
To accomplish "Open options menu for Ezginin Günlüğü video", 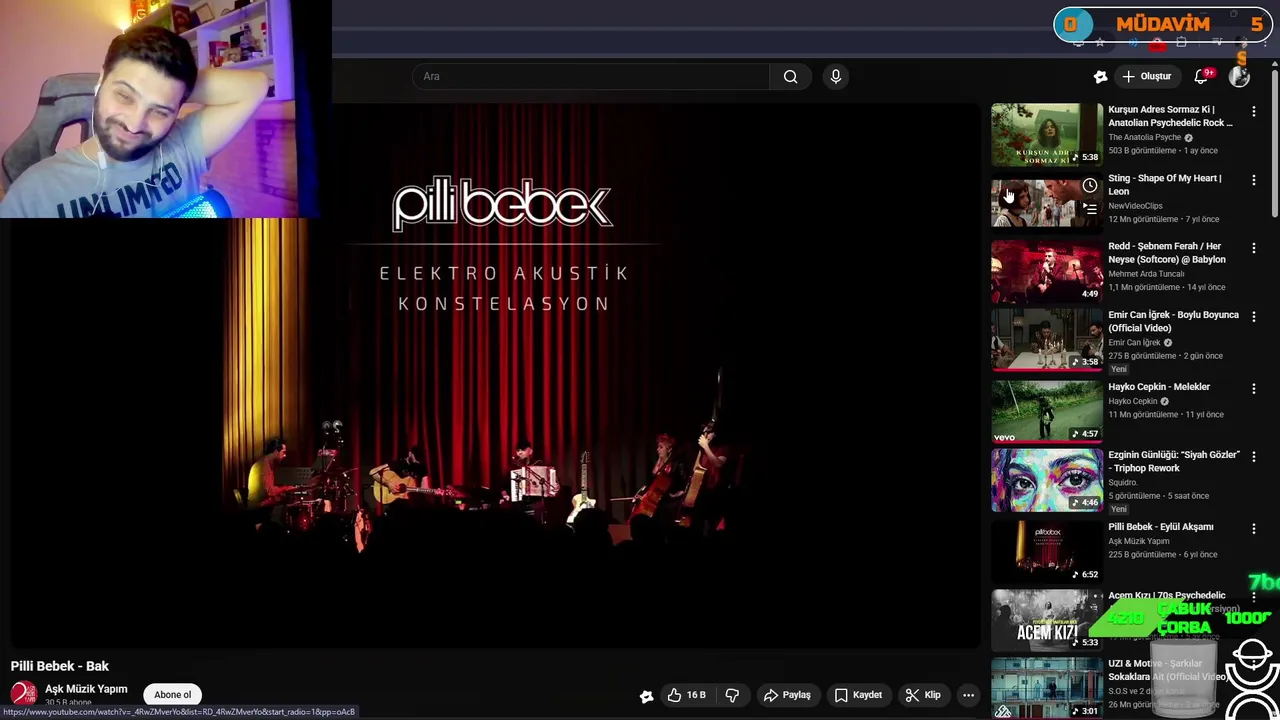I will (1254, 457).
